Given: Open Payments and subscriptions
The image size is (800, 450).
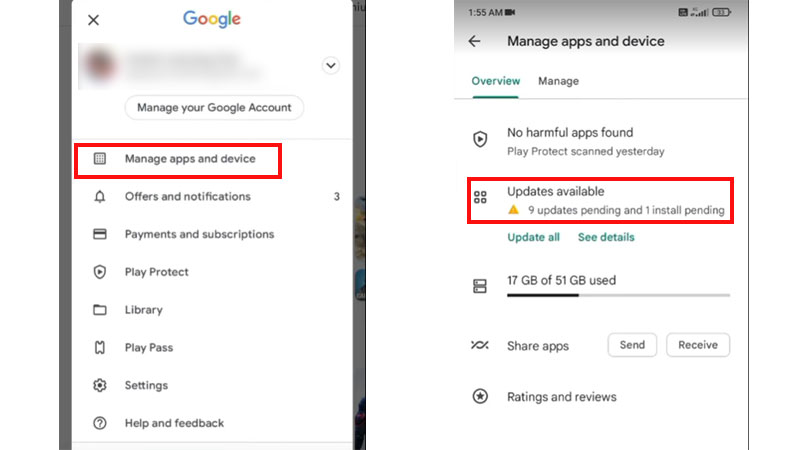Looking at the screenshot, I should (x=199, y=234).
